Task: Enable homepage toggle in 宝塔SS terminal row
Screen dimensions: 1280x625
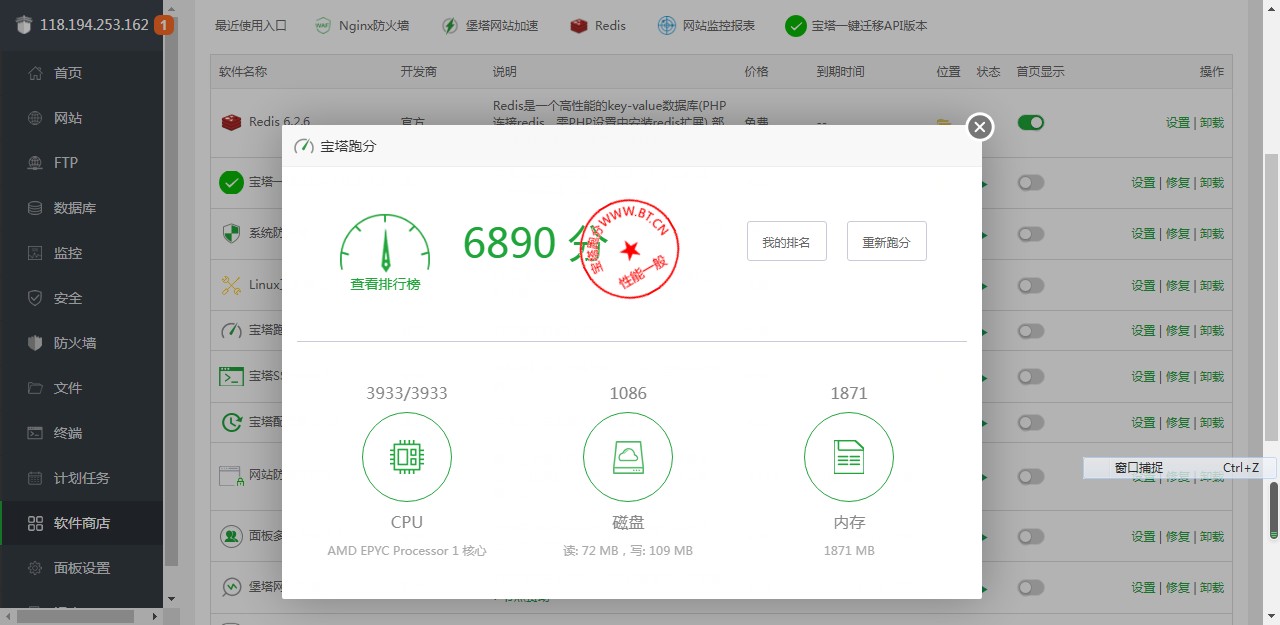Action: click(1031, 376)
